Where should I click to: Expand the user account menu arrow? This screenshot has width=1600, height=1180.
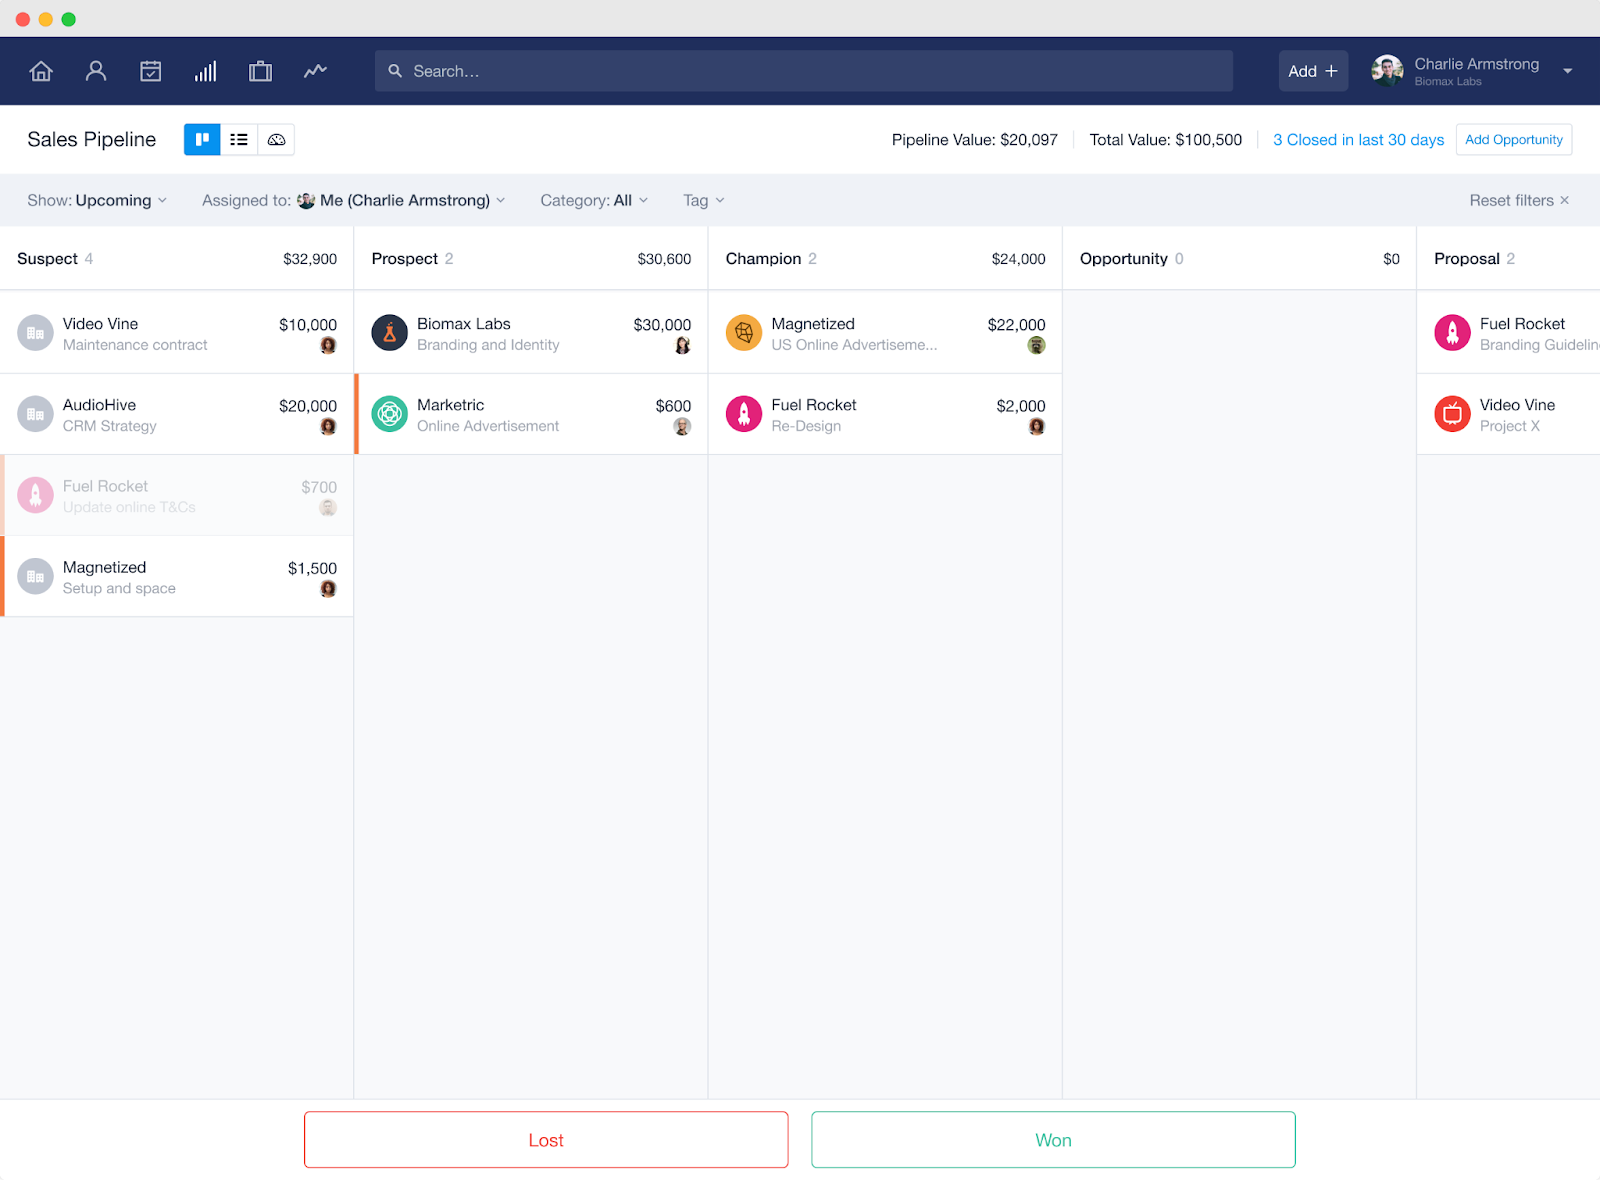pyautogui.click(x=1568, y=71)
